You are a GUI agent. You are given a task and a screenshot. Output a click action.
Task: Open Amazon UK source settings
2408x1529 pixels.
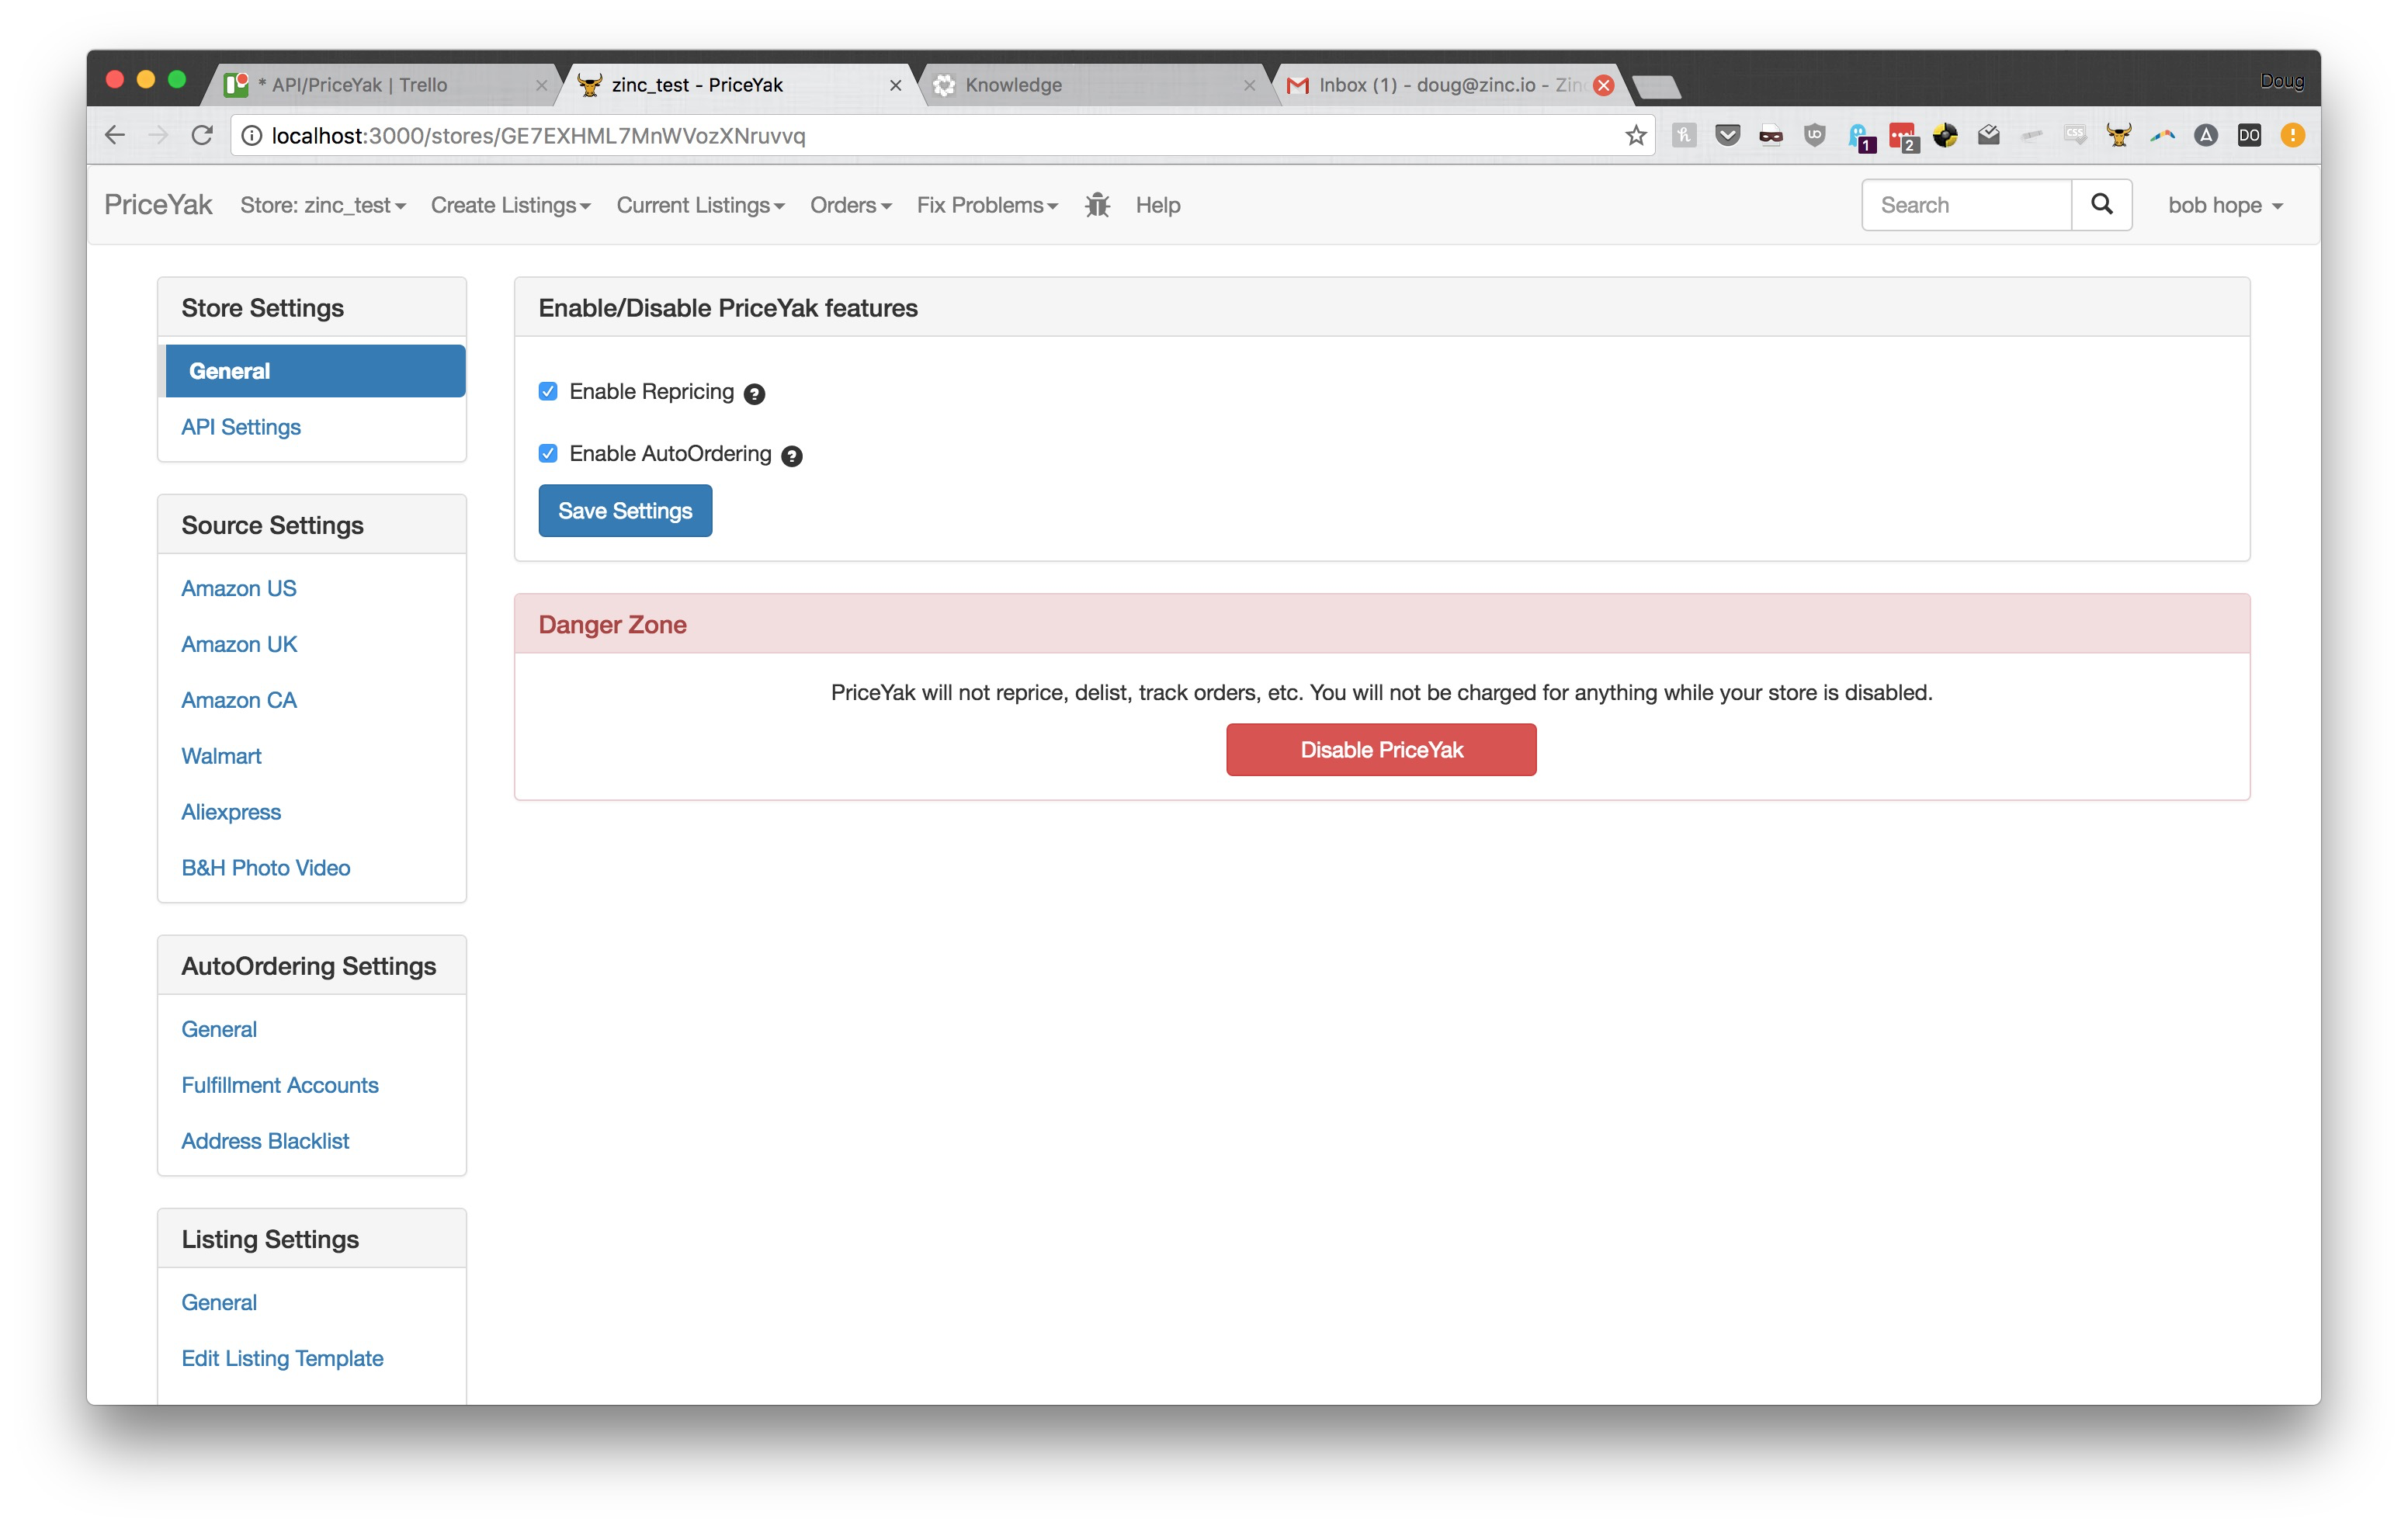tap(239, 645)
